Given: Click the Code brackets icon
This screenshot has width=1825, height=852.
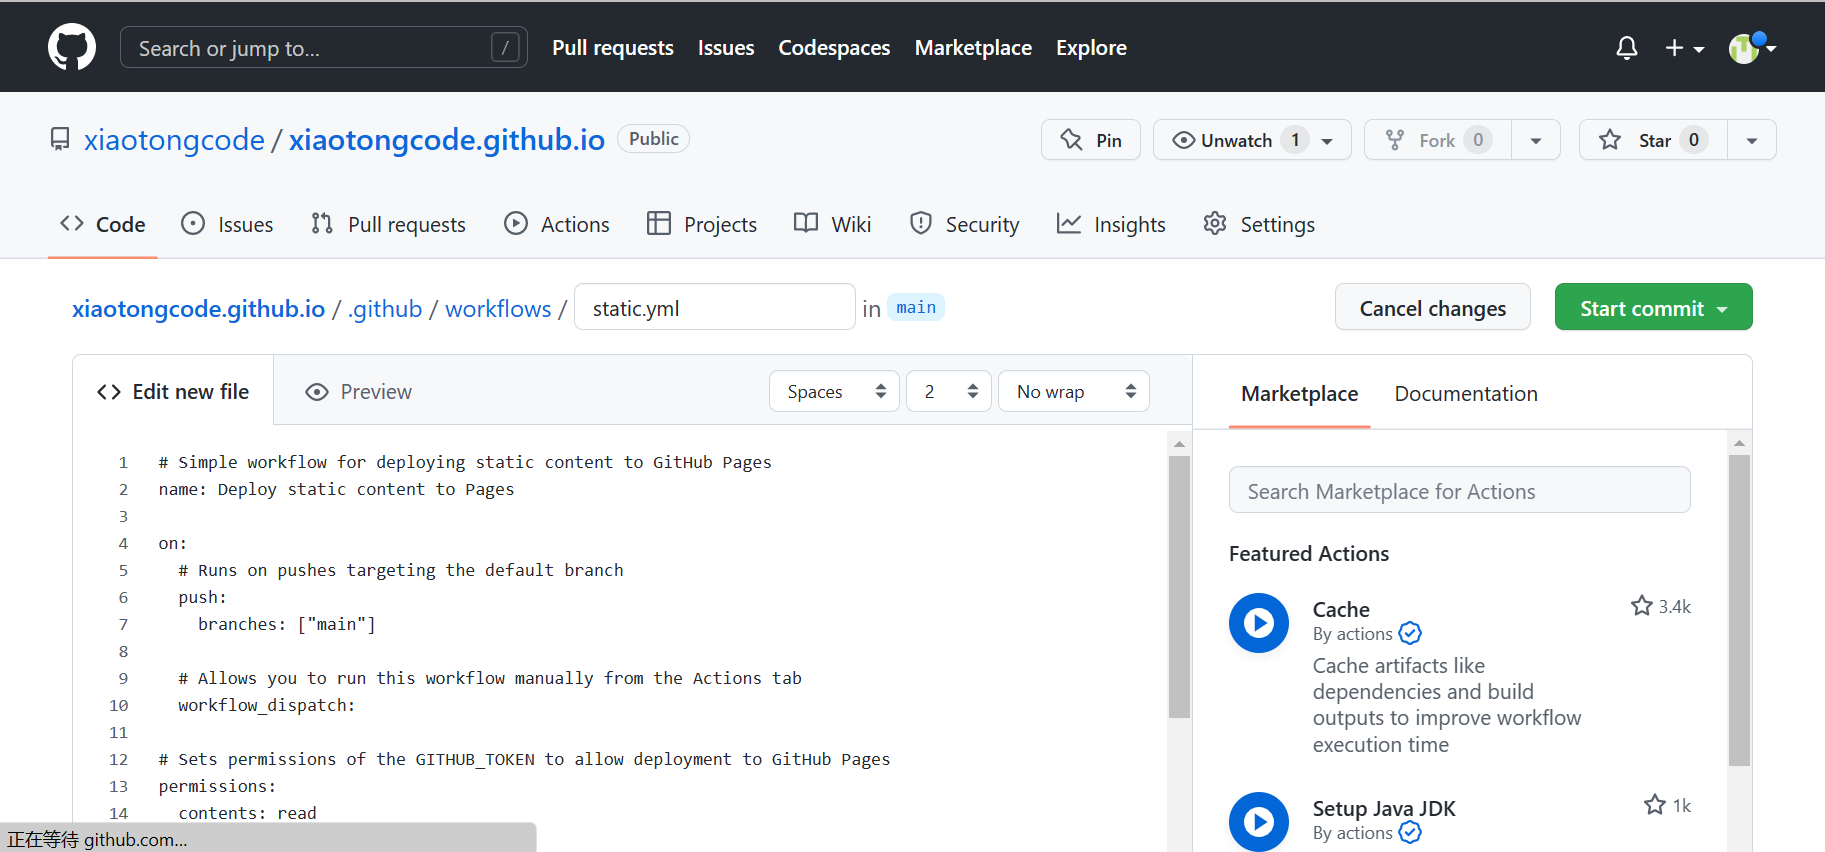Looking at the screenshot, I should click(72, 223).
